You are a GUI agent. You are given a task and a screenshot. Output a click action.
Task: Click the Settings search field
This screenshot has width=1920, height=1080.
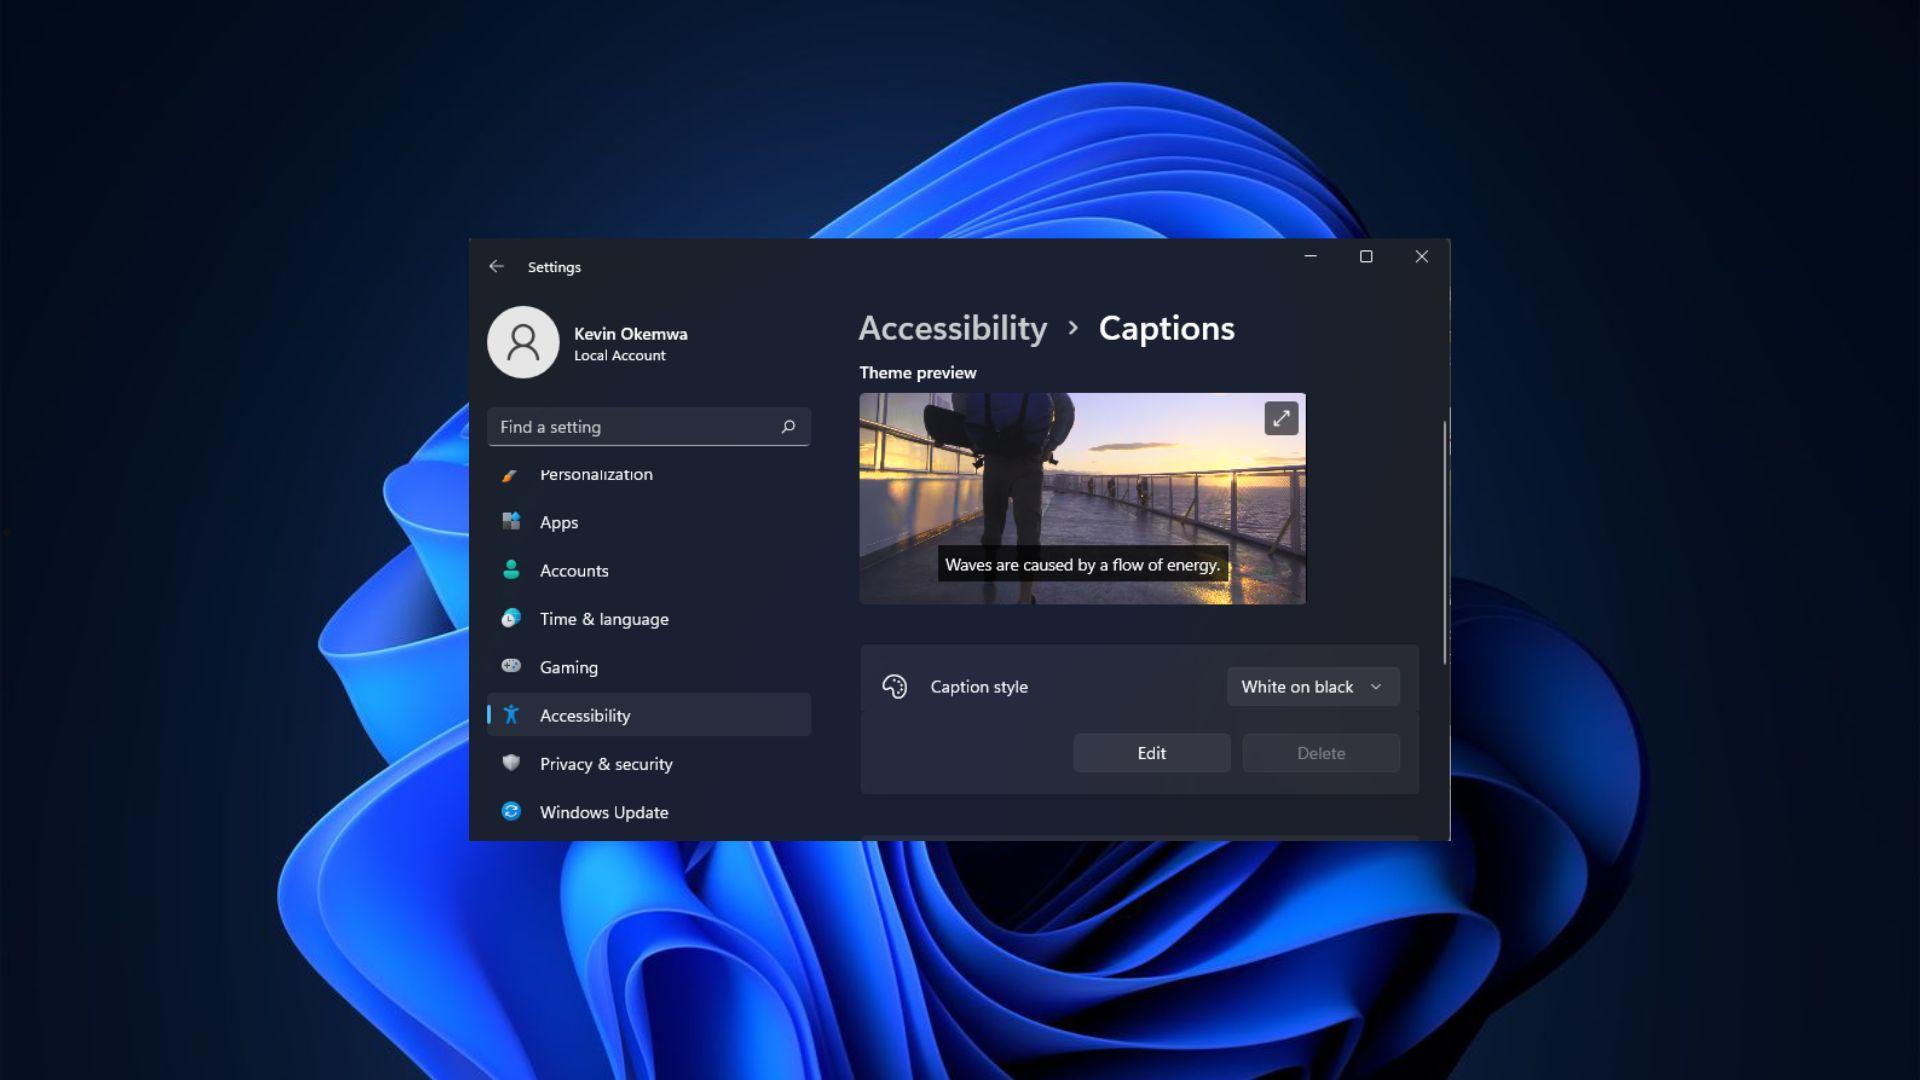click(x=647, y=425)
